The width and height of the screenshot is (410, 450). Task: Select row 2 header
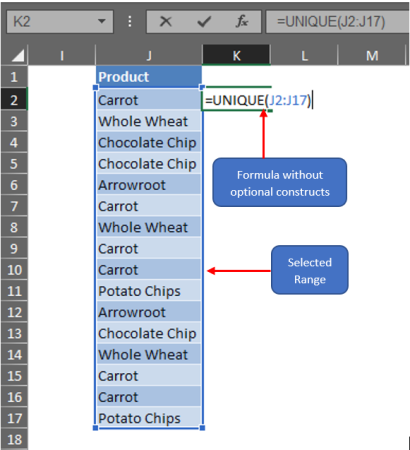tap(14, 100)
